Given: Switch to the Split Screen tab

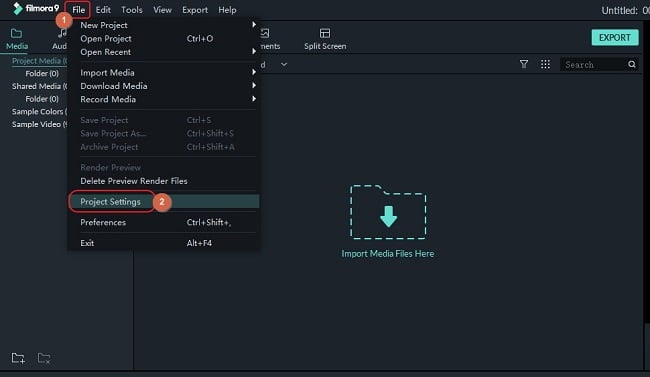Looking at the screenshot, I should tap(325, 39).
